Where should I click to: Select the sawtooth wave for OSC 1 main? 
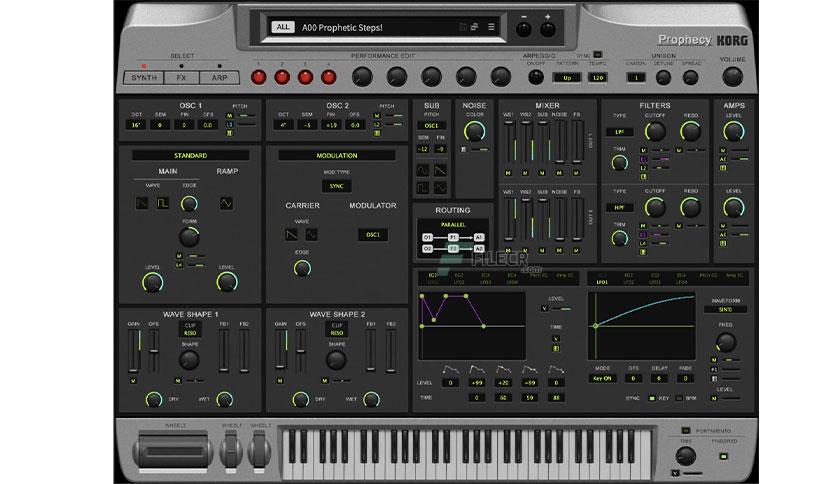[142, 203]
